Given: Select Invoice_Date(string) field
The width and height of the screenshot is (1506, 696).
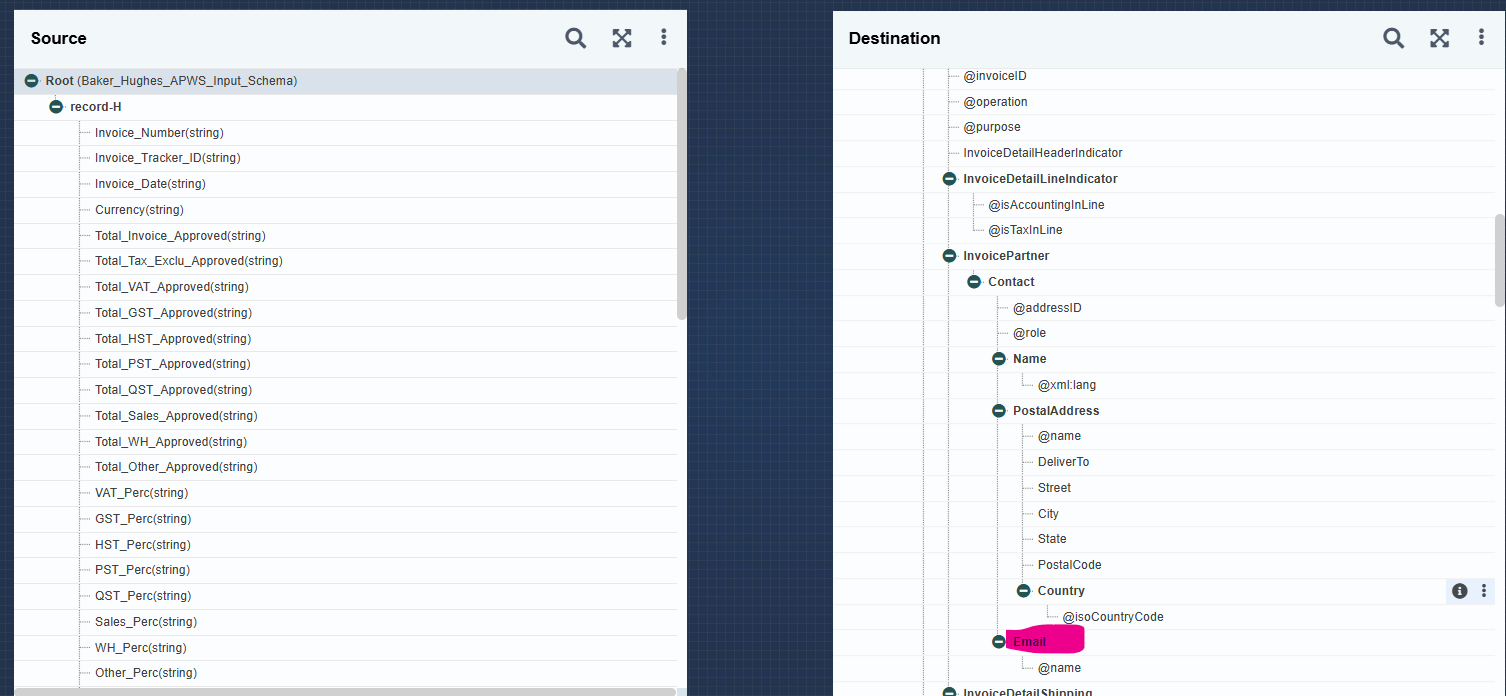Looking at the screenshot, I should coord(150,184).
